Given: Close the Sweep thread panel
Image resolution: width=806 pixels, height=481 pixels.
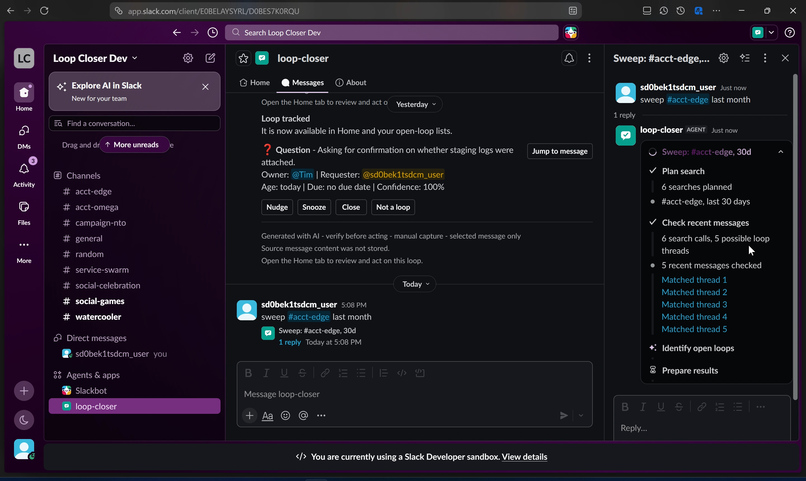Looking at the screenshot, I should tap(785, 58).
